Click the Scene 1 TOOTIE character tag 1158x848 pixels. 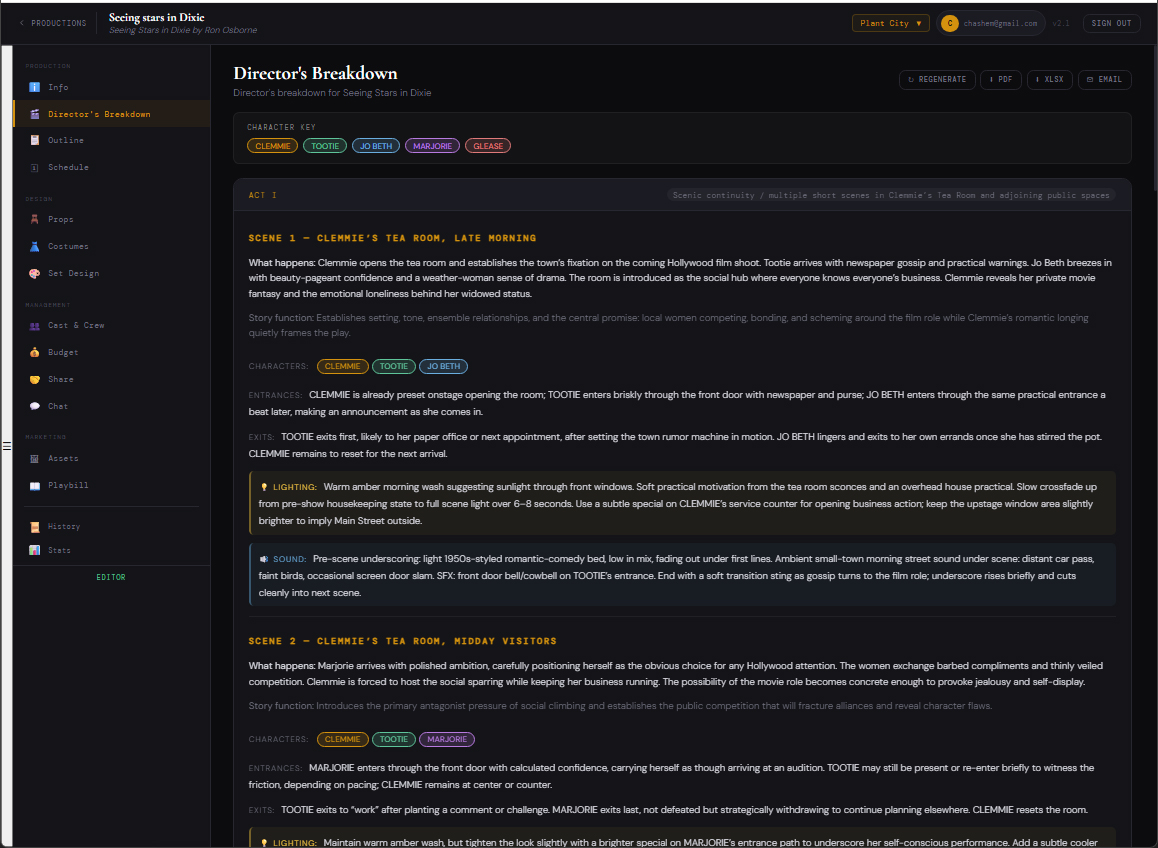click(x=394, y=366)
